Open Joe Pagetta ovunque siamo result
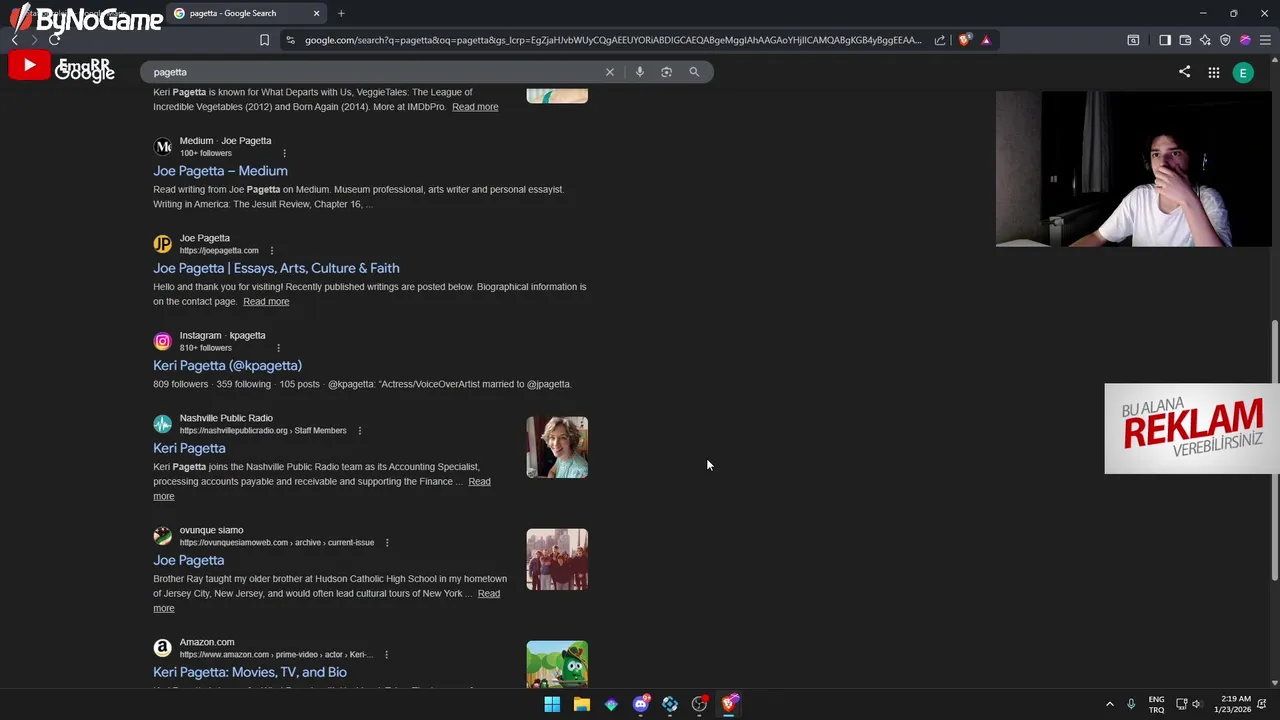The image size is (1280, 720). click(x=188, y=560)
